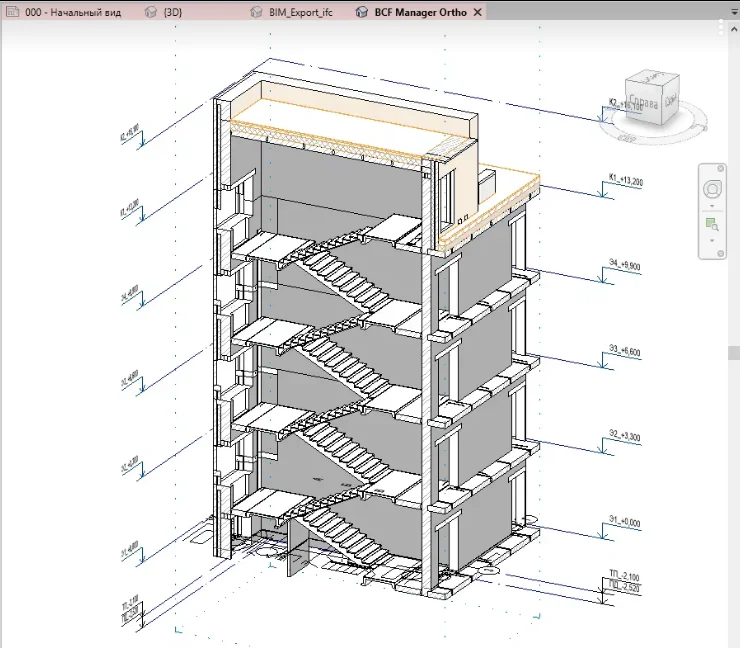The height and width of the screenshot is (648, 740).
Task: Click the cube icon on the BIM_Export_ifc tab
Action: [x=256, y=12]
